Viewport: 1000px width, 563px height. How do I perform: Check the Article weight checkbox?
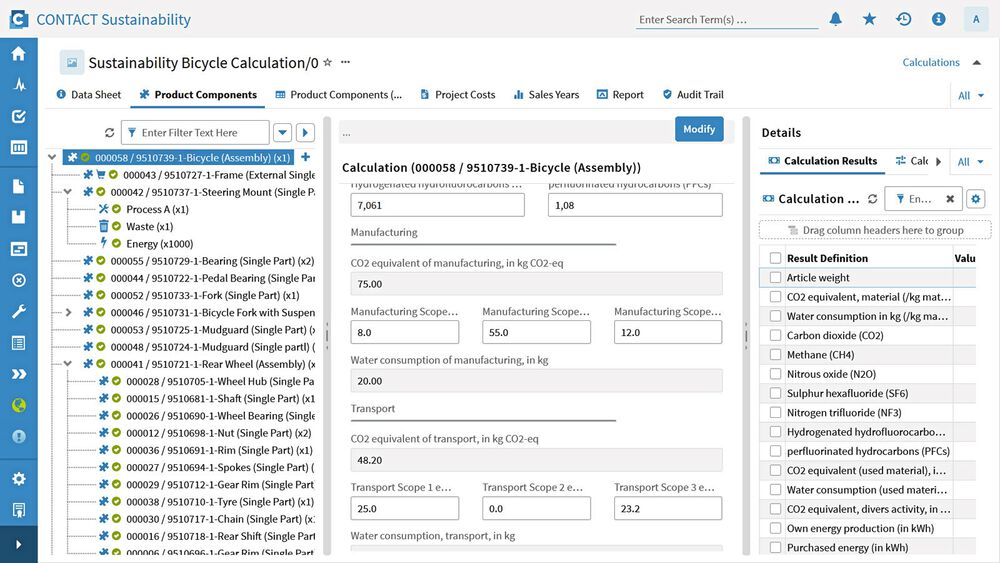[x=775, y=278]
